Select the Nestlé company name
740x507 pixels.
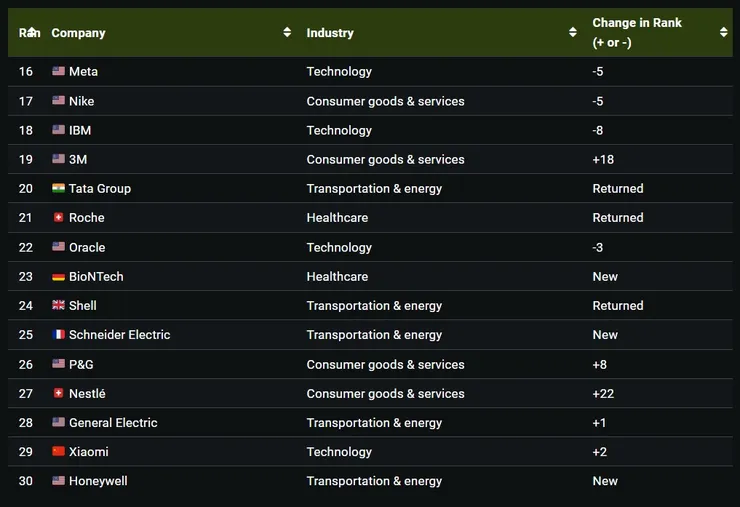click(x=87, y=394)
